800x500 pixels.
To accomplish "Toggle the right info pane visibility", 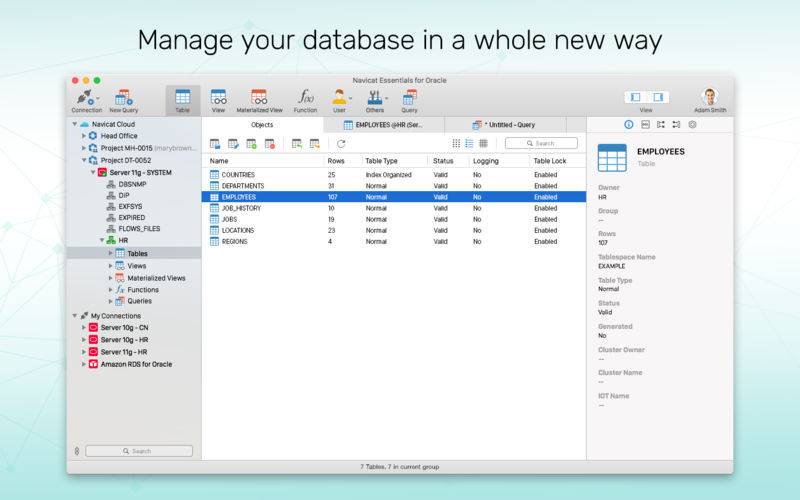I will click(658, 97).
